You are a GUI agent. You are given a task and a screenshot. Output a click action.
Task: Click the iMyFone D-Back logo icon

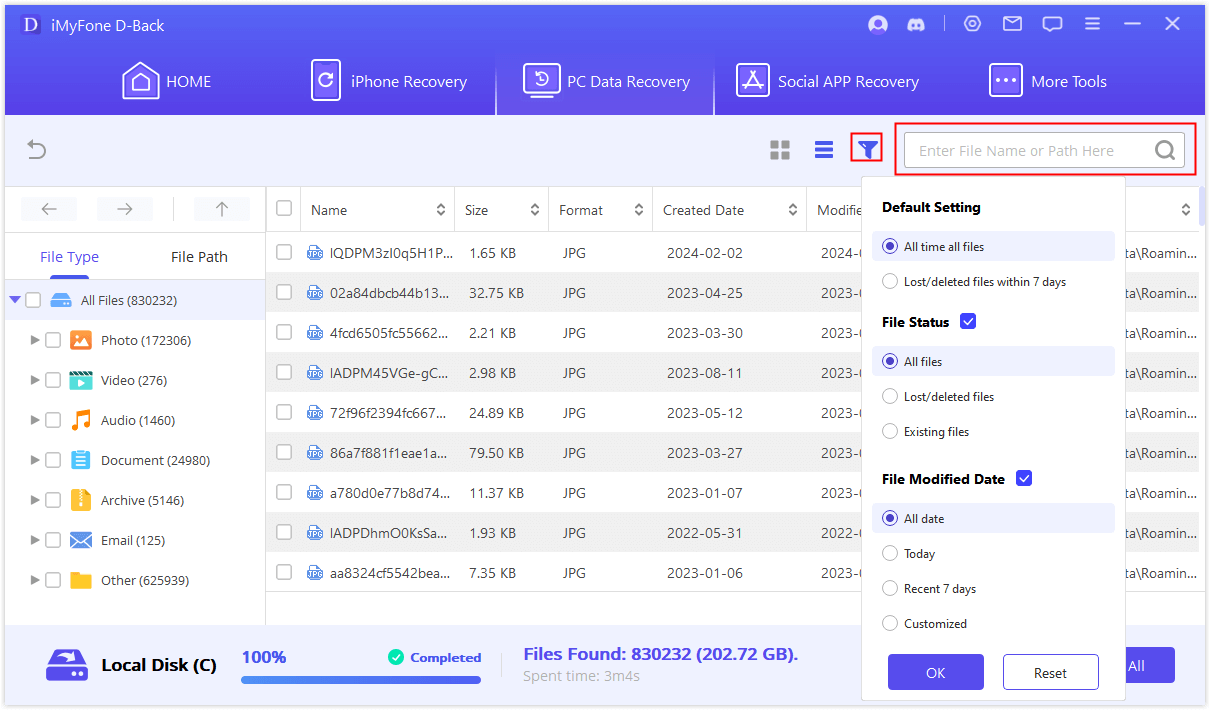pos(31,25)
